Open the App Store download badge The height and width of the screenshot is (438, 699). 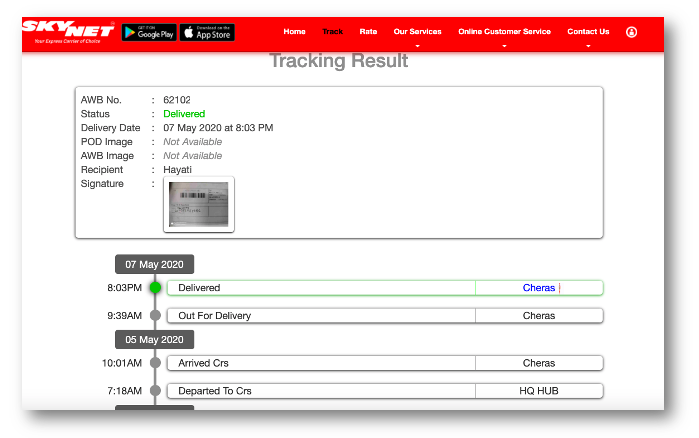point(207,32)
